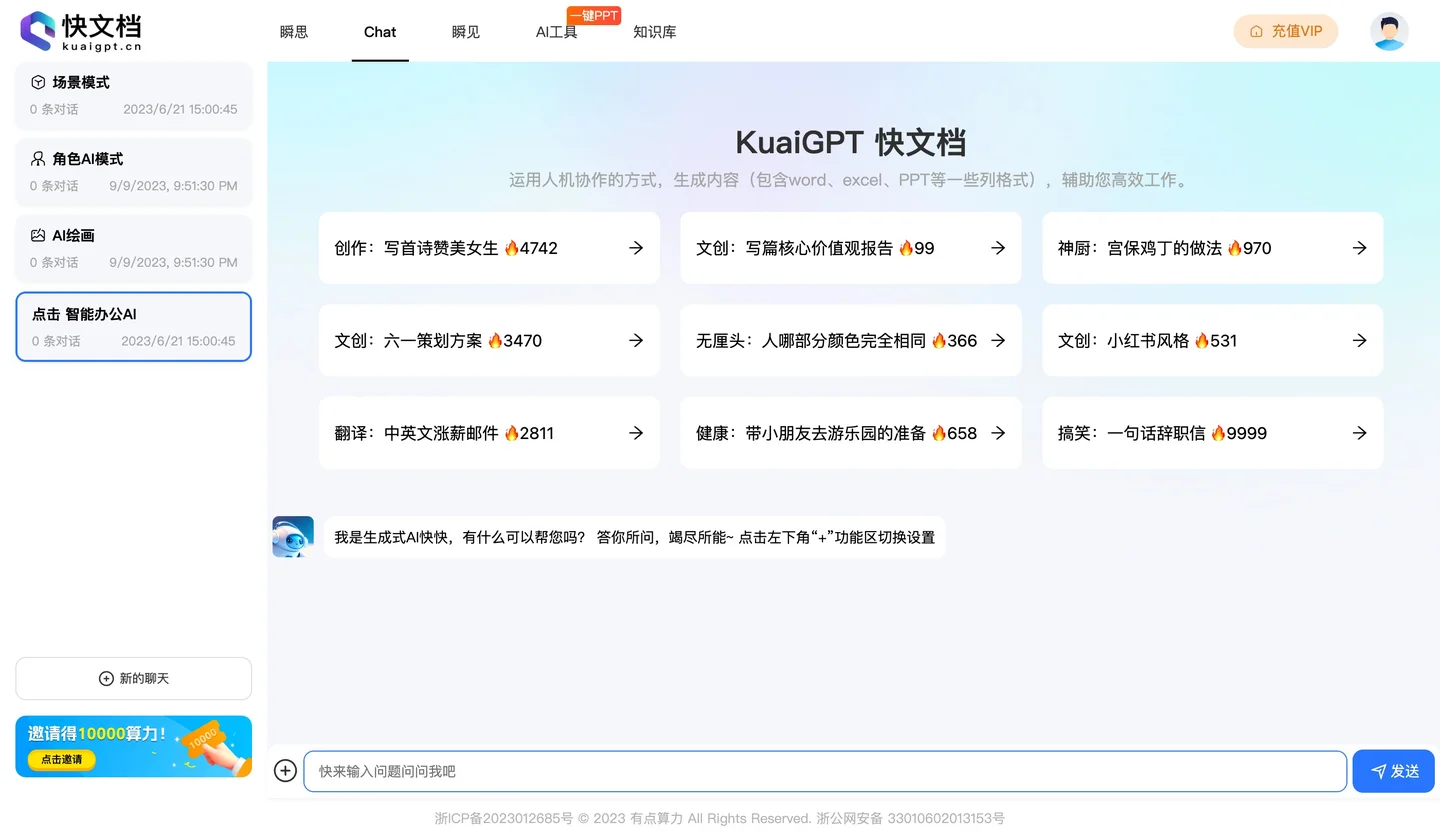Screen dimensions: 1440x839
Task: Click the arrow on 人哪部分颜色完全相同 card
Action: 998,340
